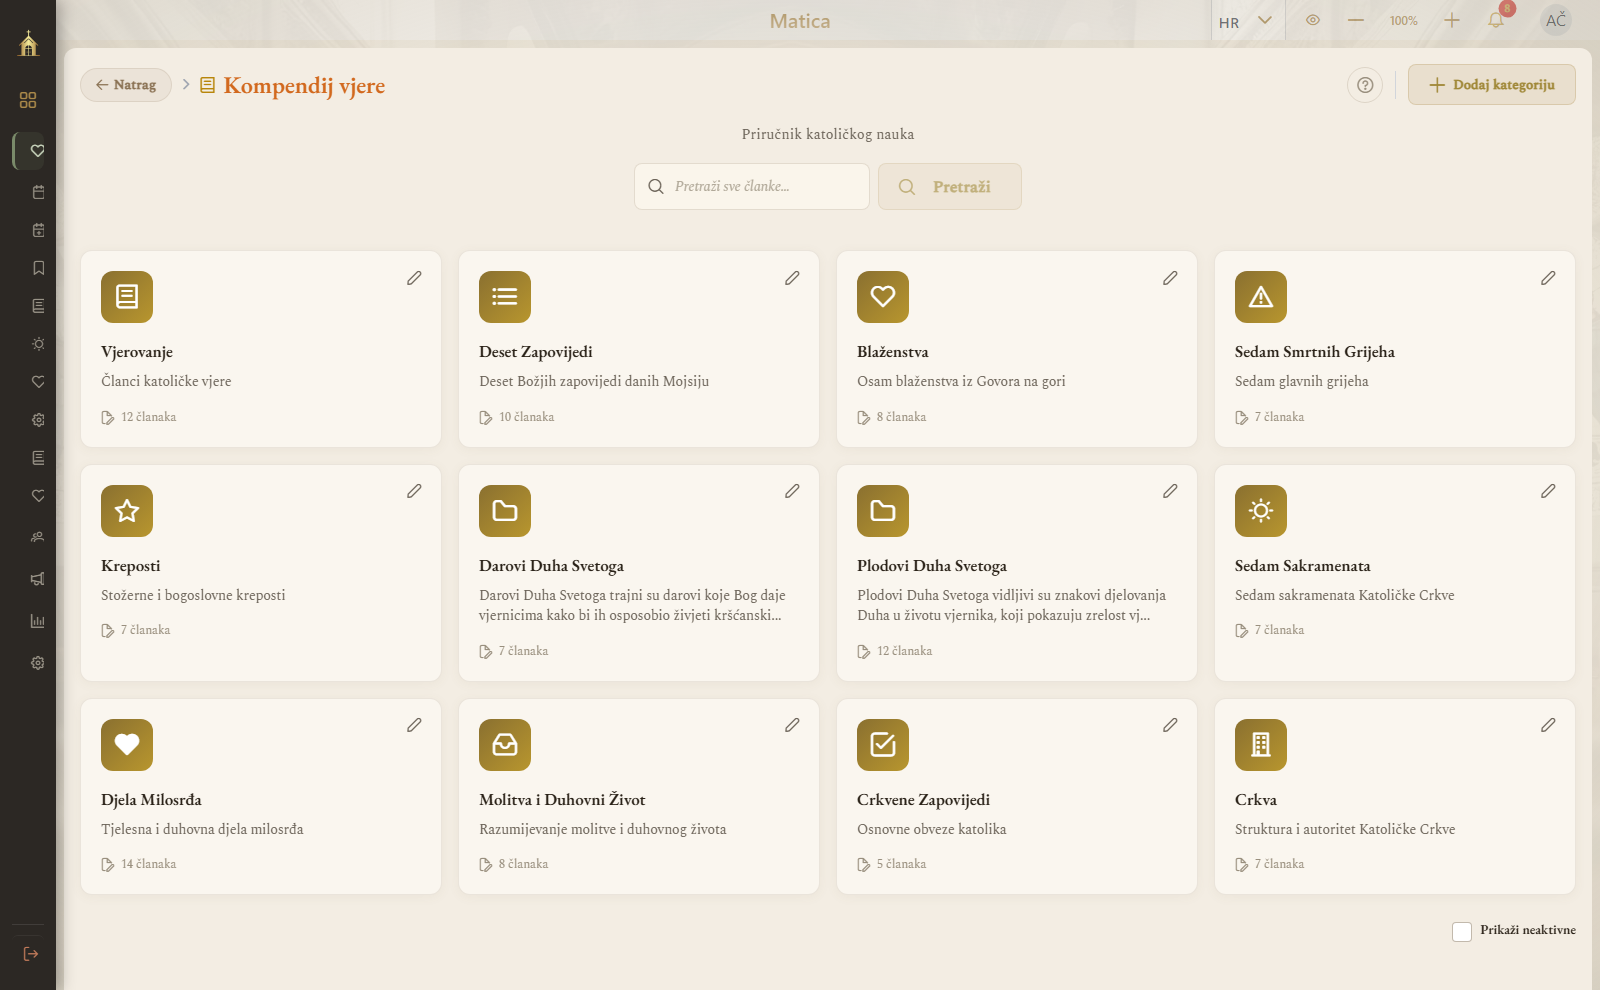Click the Pretraži search button
Viewport: 1600px width, 990px height.
[x=950, y=187]
